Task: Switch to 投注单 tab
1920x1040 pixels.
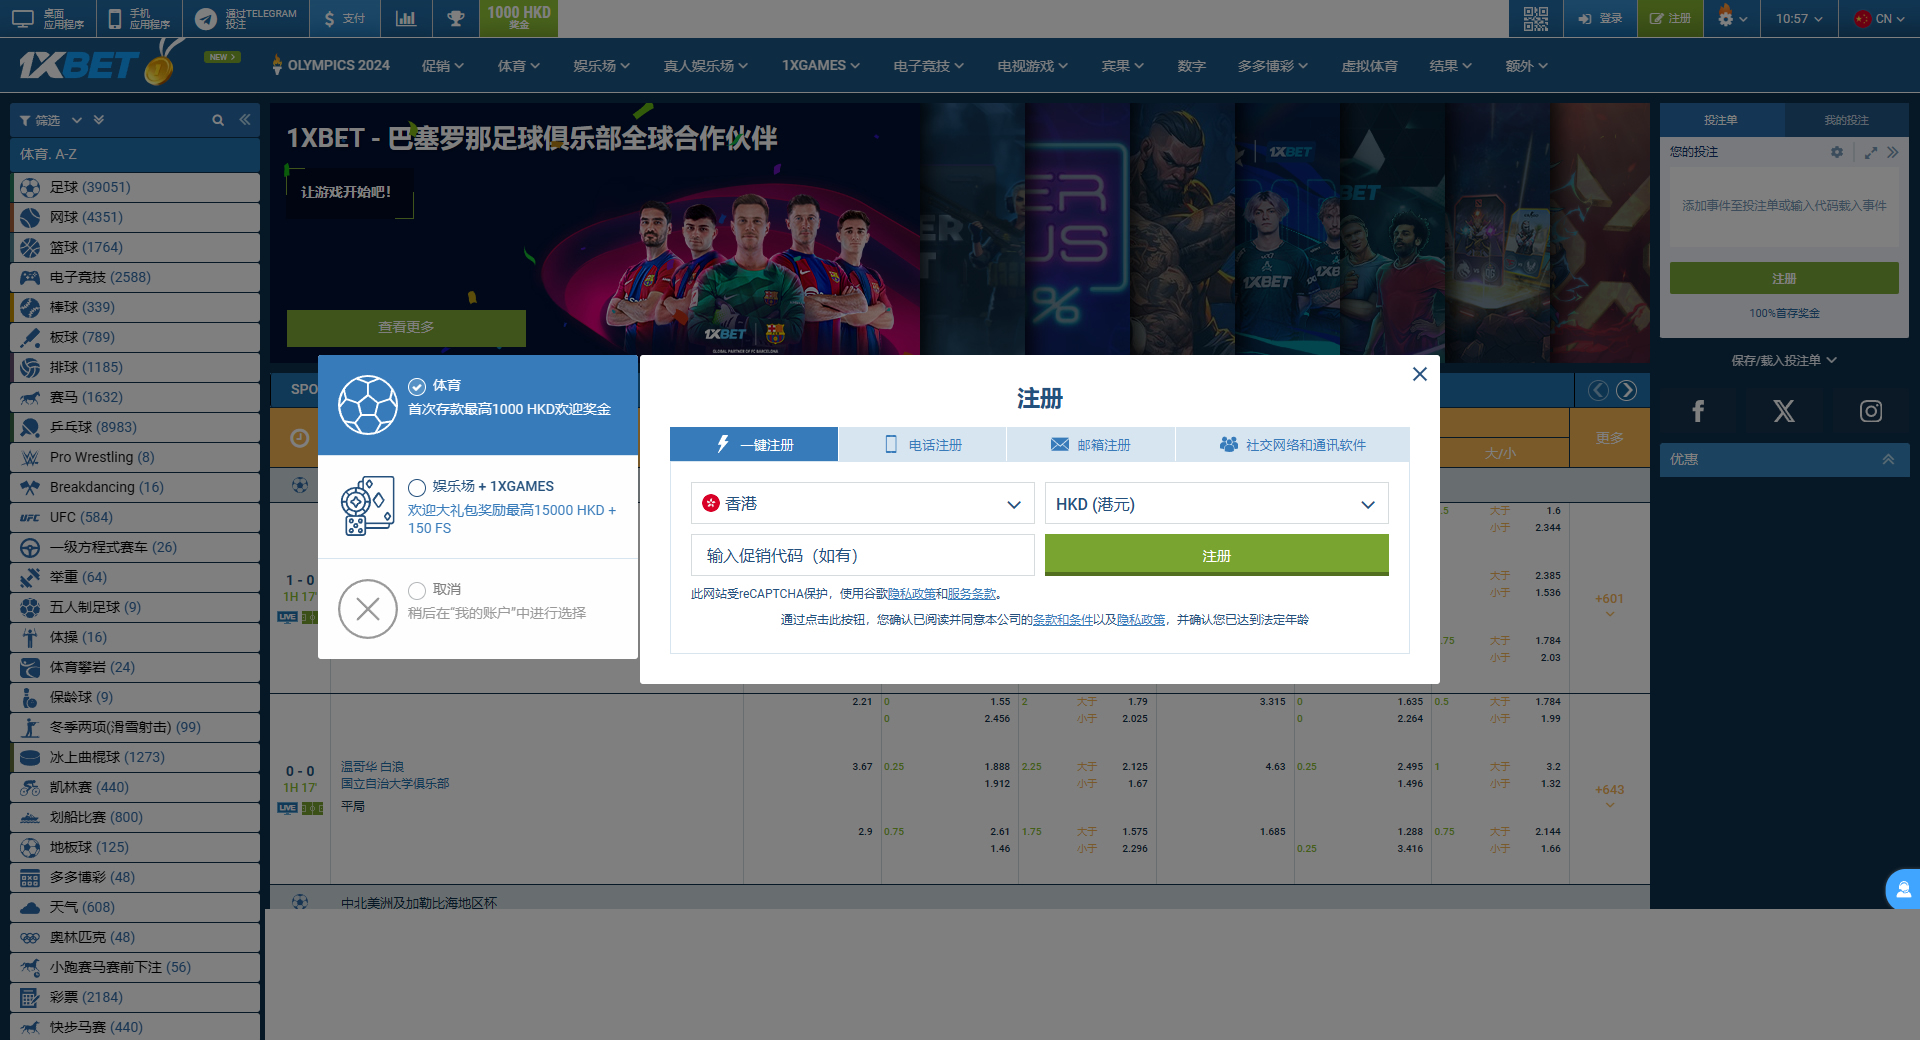Action: click(x=1721, y=120)
